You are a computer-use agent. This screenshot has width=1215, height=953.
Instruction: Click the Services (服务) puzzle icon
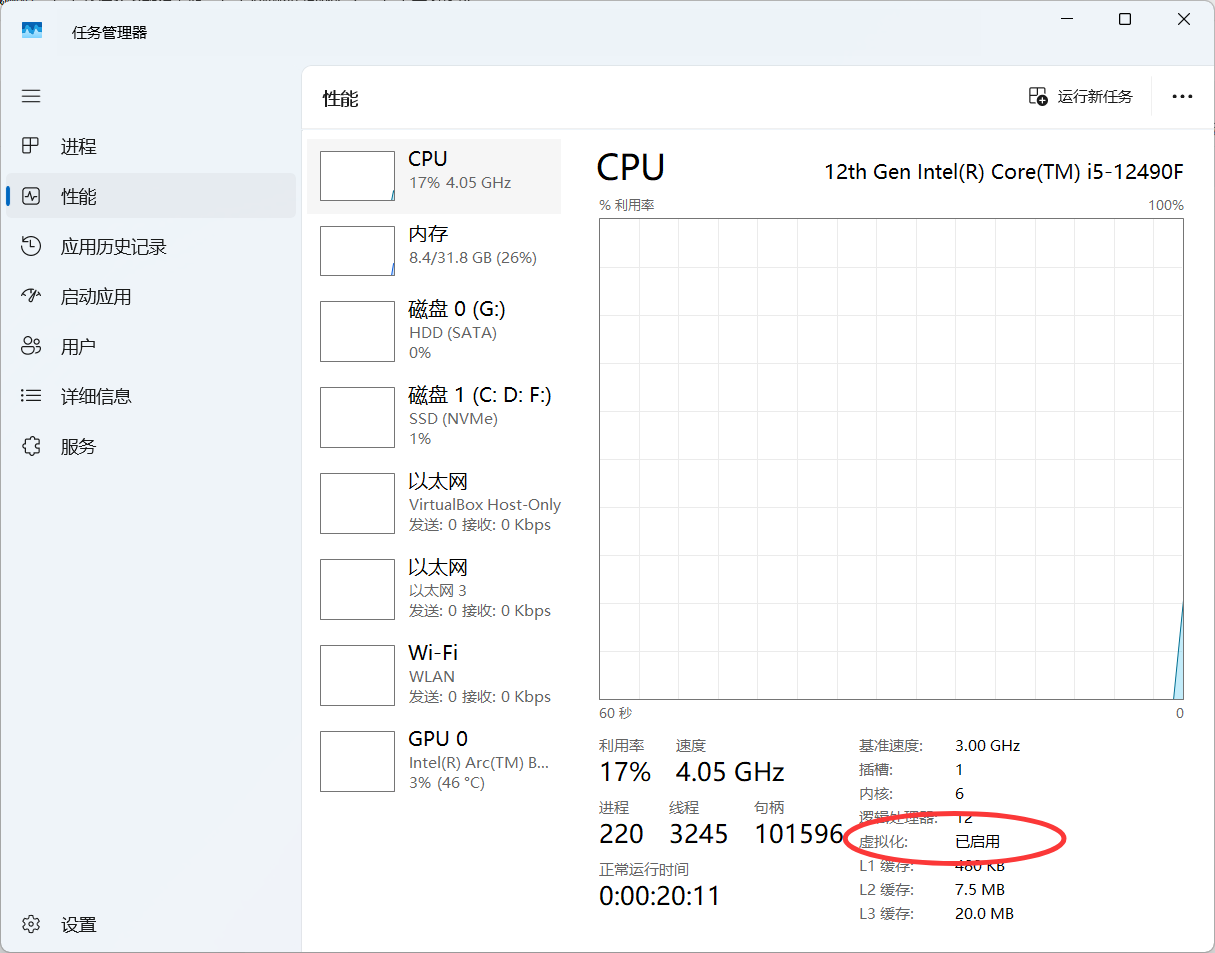tap(31, 446)
